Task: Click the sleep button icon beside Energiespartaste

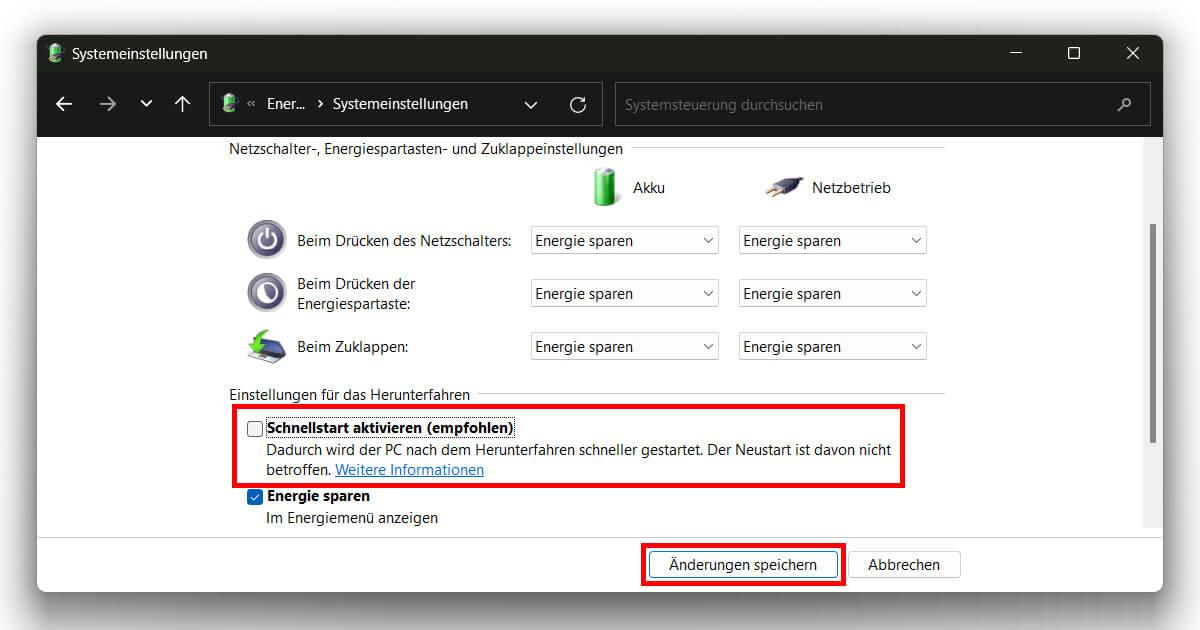Action: pyautogui.click(x=266, y=292)
